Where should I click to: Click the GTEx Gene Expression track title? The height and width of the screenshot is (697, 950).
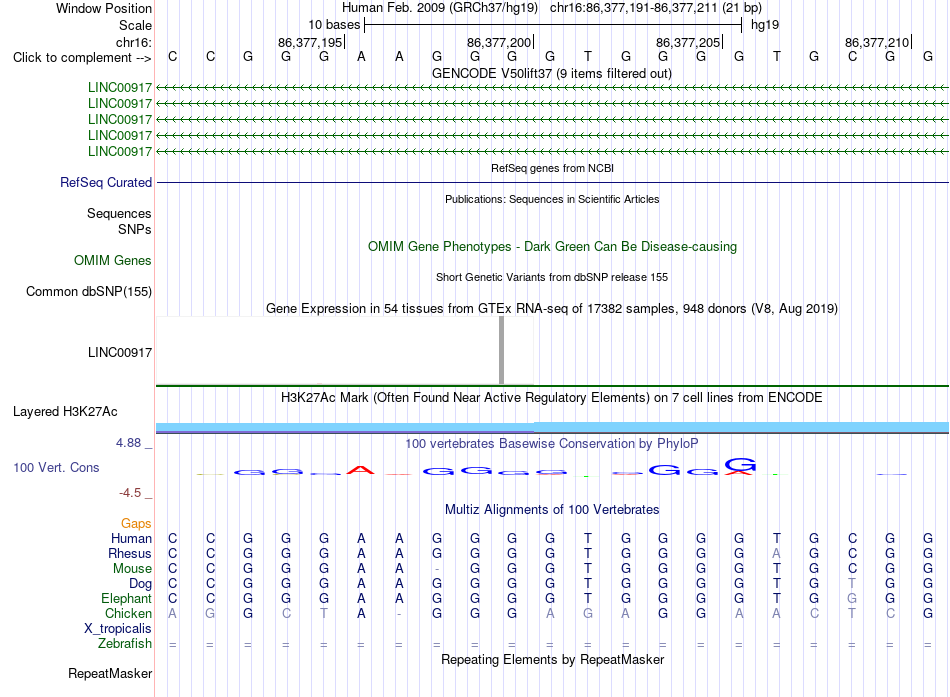click(x=552, y=308)
